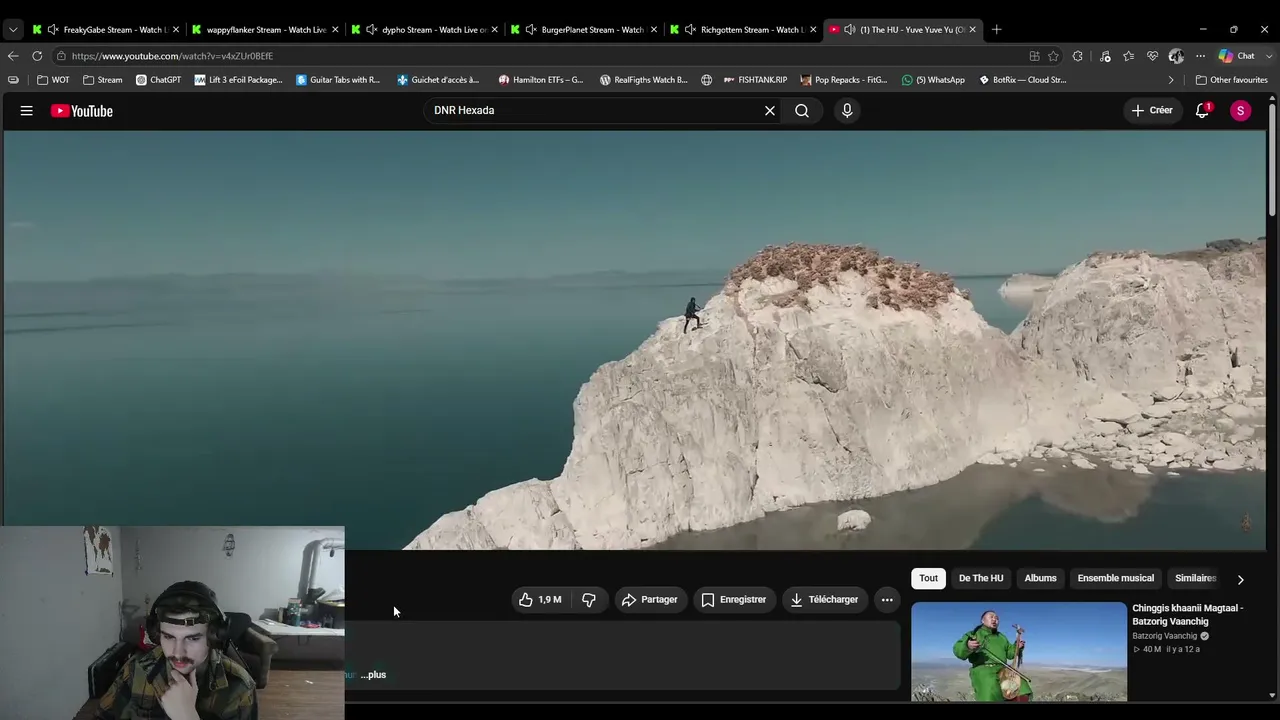This screenshot has width=1280, height=720.
Task: Open a new browser tab
Action: tap(996, 30)
